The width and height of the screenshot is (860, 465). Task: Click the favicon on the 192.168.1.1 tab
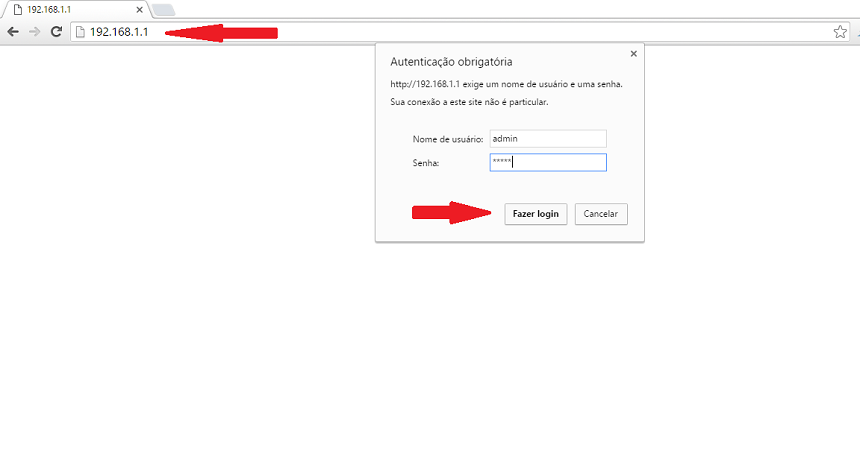coord(17,9)
